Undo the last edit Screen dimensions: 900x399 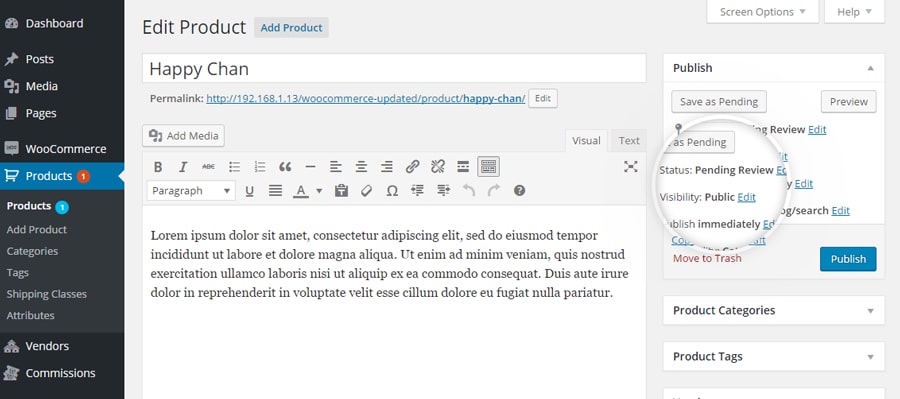tap(468, 191)
